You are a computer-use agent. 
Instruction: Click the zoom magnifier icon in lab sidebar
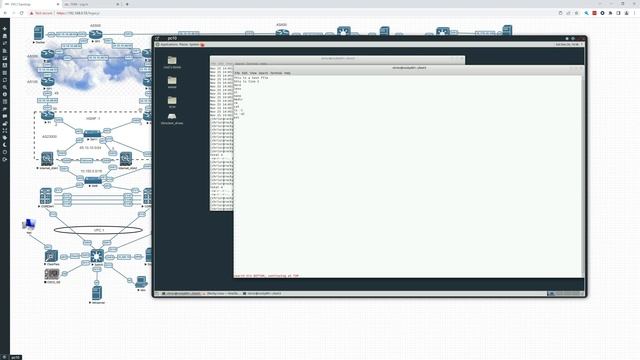click(4, 87)
